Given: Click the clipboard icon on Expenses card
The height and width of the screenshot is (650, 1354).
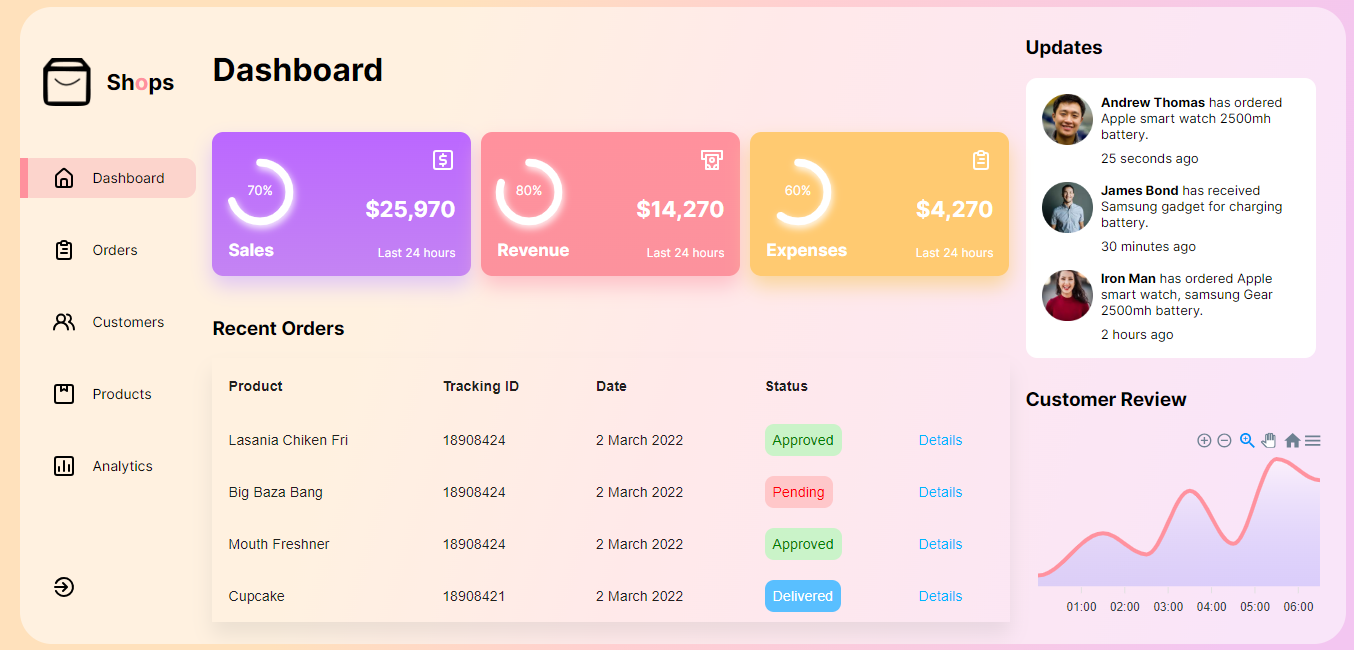Looking at the screenshot, I should [981, 160].
